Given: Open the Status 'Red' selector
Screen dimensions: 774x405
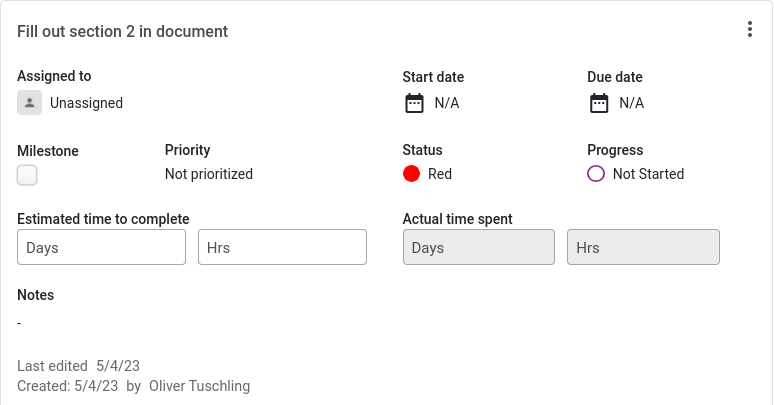Looking at the screenshot, I should (x=427, y=174).
